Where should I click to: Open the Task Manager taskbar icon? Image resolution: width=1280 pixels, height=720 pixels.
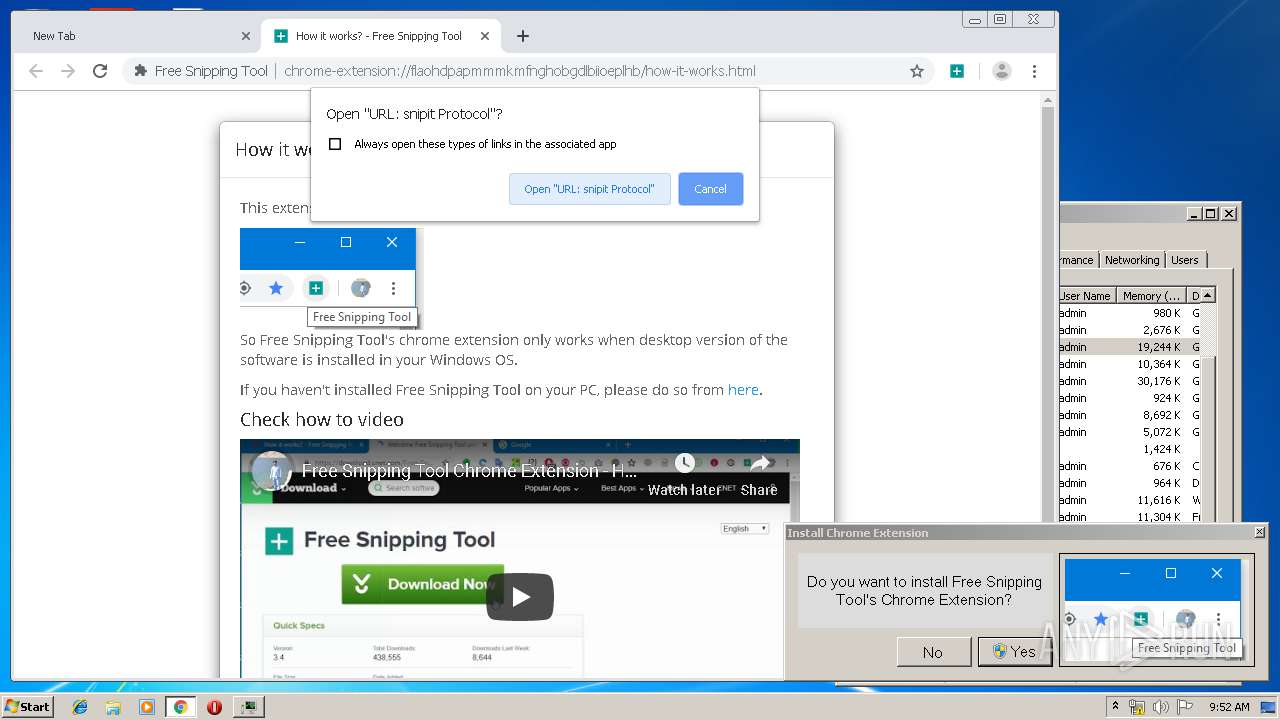click(x=248, y=707)
